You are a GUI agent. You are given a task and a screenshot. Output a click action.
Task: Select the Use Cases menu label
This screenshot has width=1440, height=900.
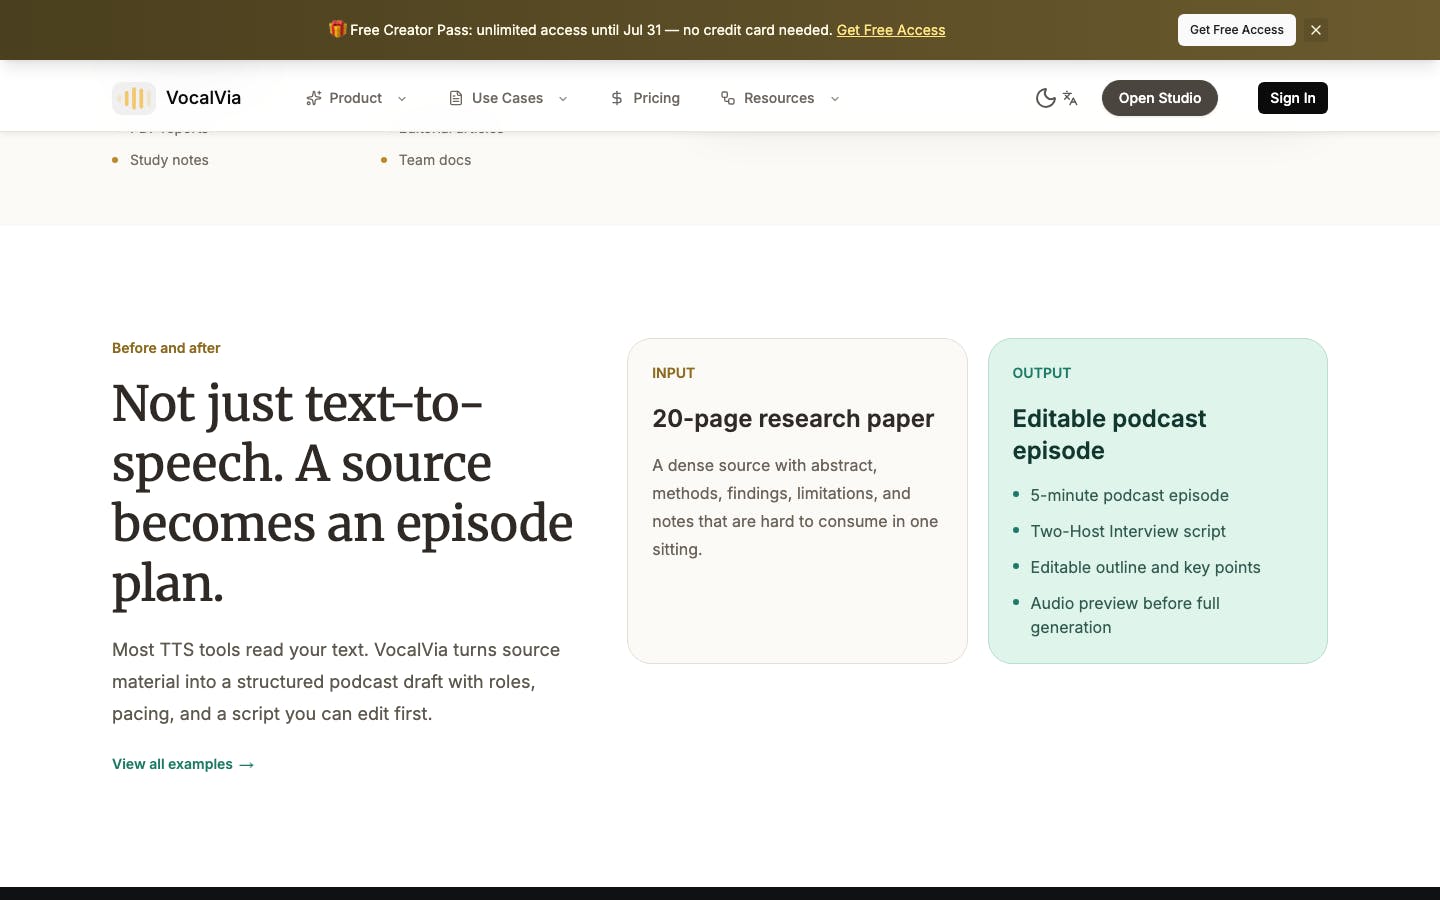click(x=507, y=98)
